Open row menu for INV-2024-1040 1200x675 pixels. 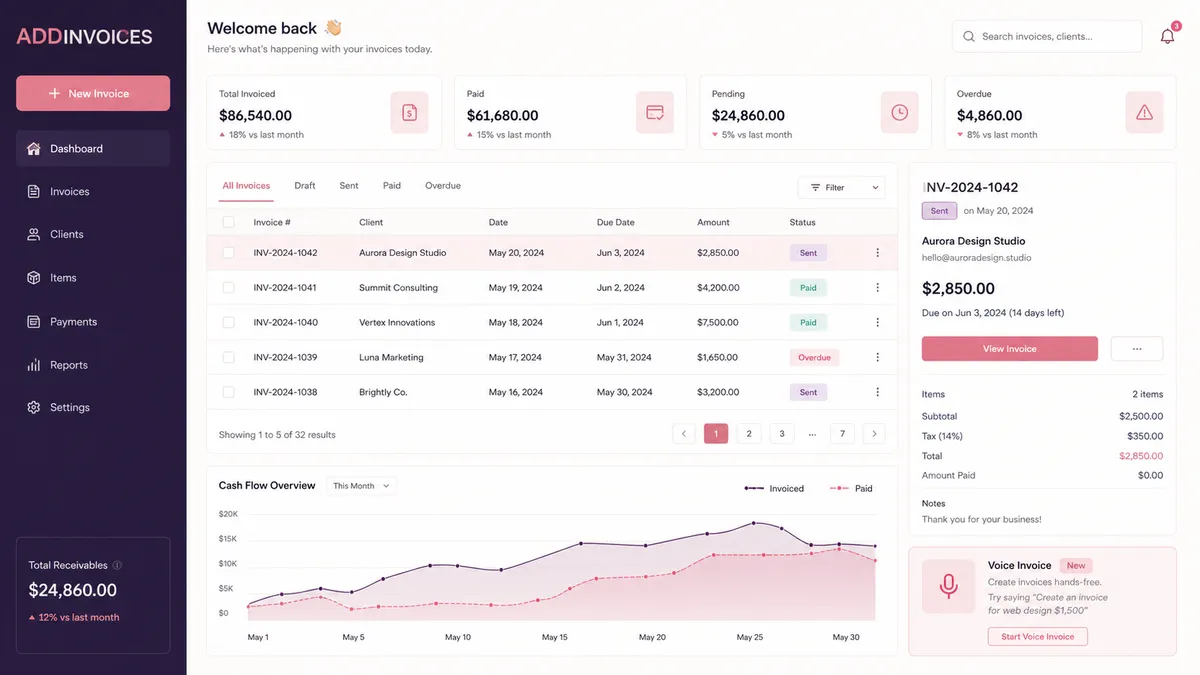click(878, 322)
